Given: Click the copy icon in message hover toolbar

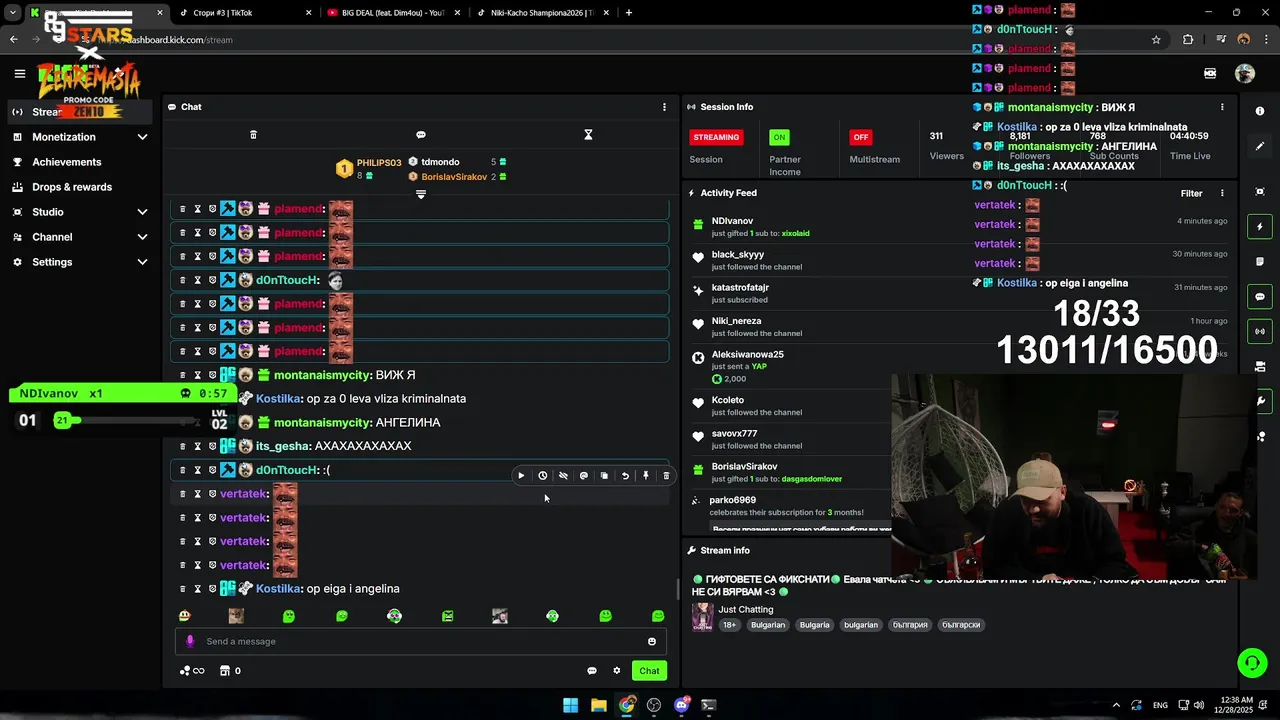Looking at the screenshot, I should click(x=604, y=476).
